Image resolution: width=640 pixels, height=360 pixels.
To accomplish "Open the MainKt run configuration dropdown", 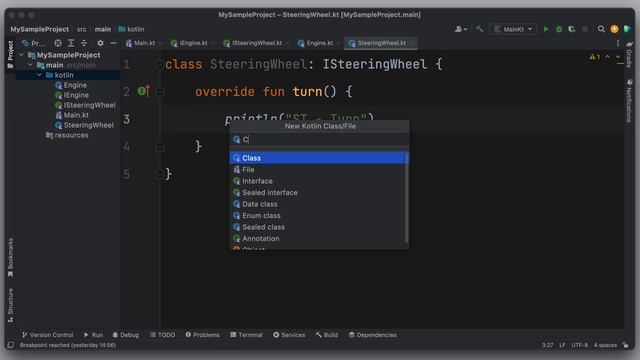I will [x=513, y=29].
